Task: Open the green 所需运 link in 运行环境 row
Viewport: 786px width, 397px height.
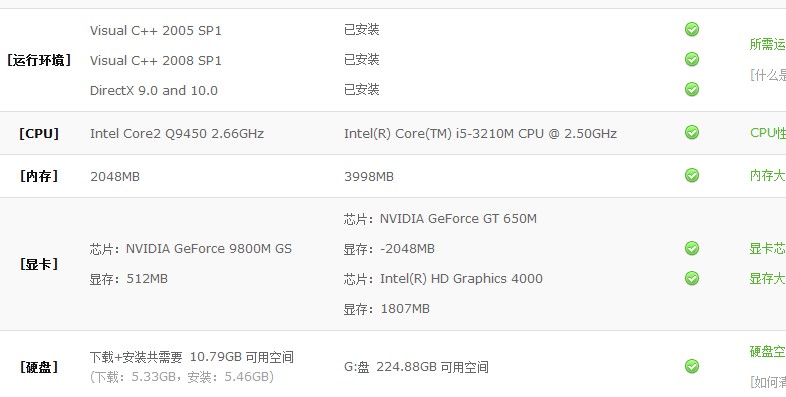Action: tap(767, 44)
